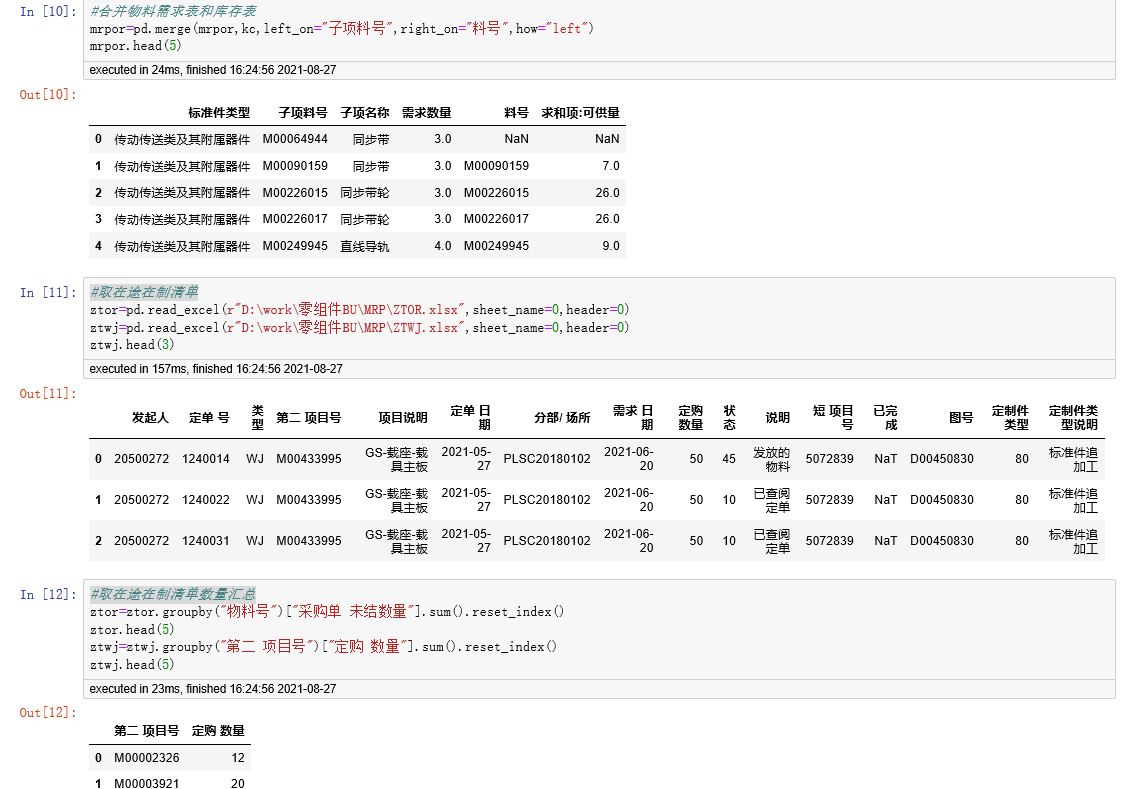The image size is (1137, 789).
Task: Click the '求和项:可供量' column header
Action: point(580,113)
